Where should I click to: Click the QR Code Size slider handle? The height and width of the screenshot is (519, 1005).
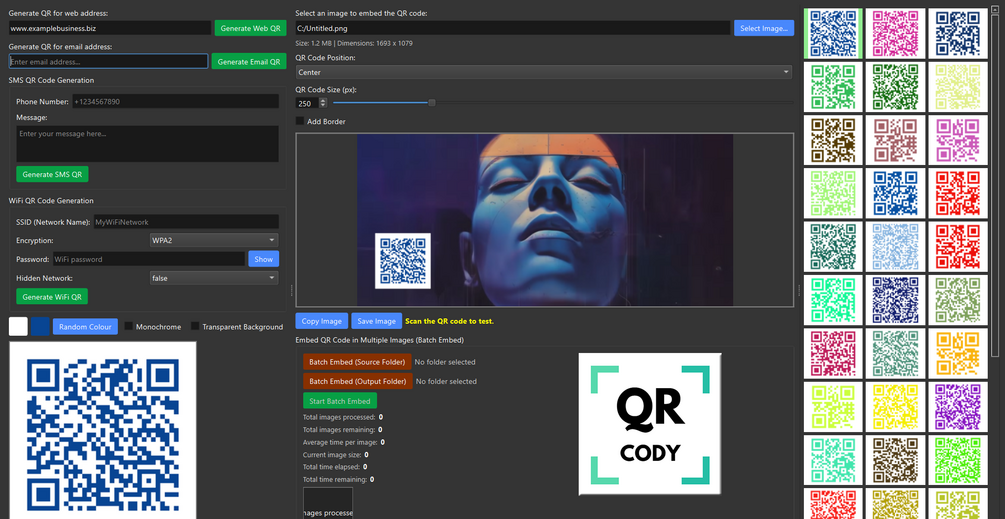tap(431, 103)
